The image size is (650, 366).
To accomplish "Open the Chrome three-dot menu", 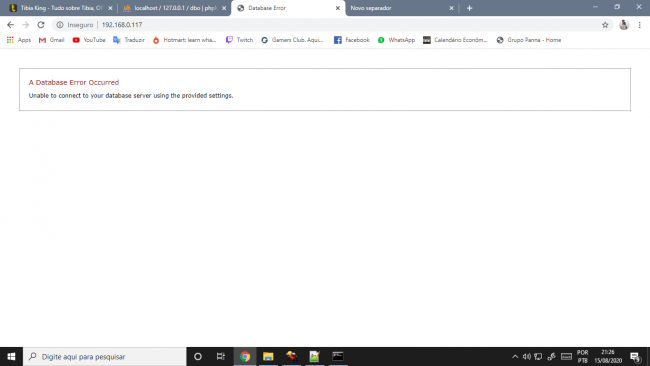I will [640, 25].
